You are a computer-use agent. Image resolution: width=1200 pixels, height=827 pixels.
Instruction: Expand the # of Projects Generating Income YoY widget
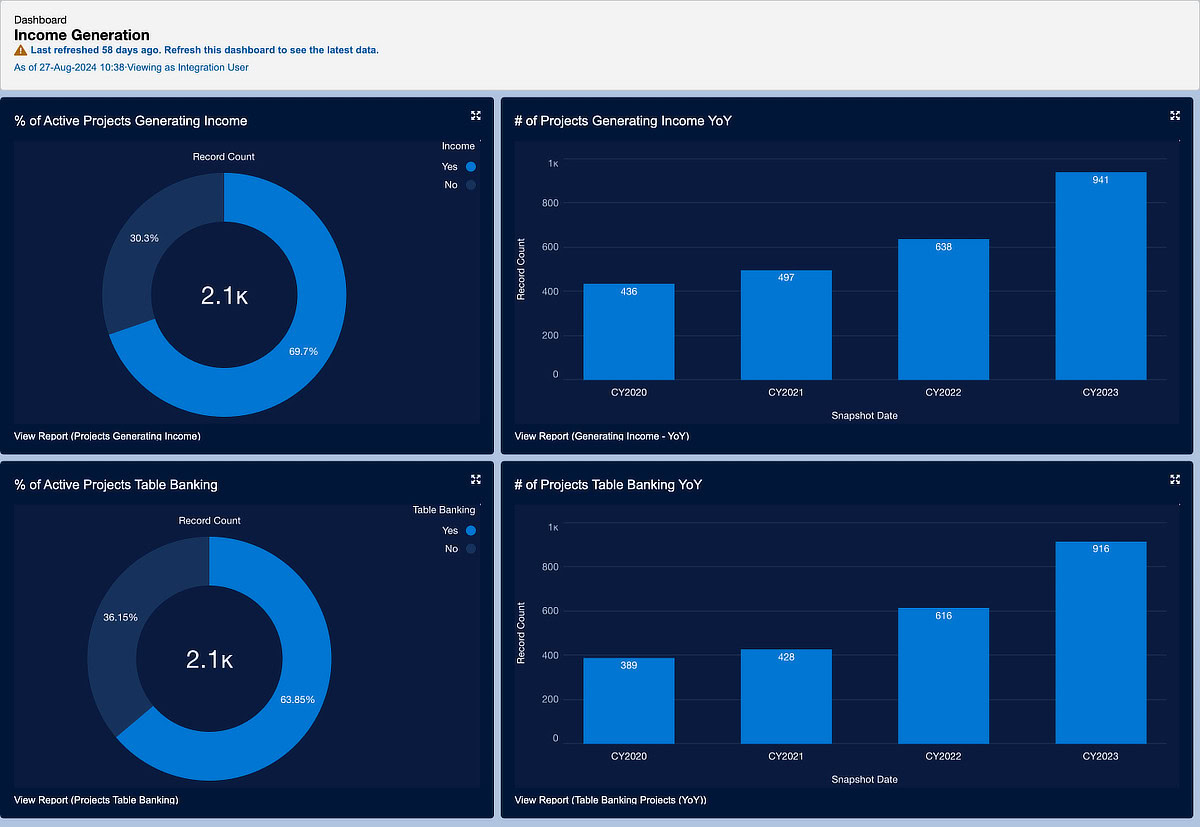pyautogui.click(x=1175, y=116)
